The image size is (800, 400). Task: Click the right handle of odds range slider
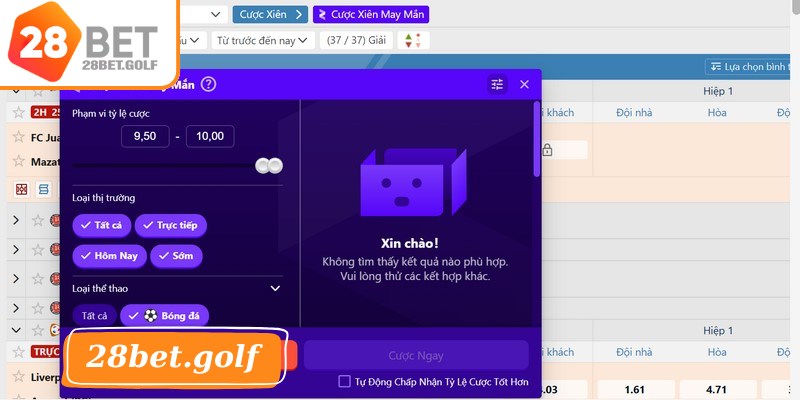click(276, 165)
